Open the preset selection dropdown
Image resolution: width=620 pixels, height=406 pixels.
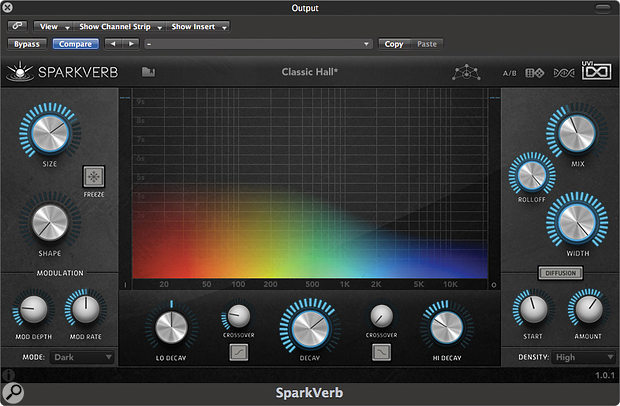258,44
